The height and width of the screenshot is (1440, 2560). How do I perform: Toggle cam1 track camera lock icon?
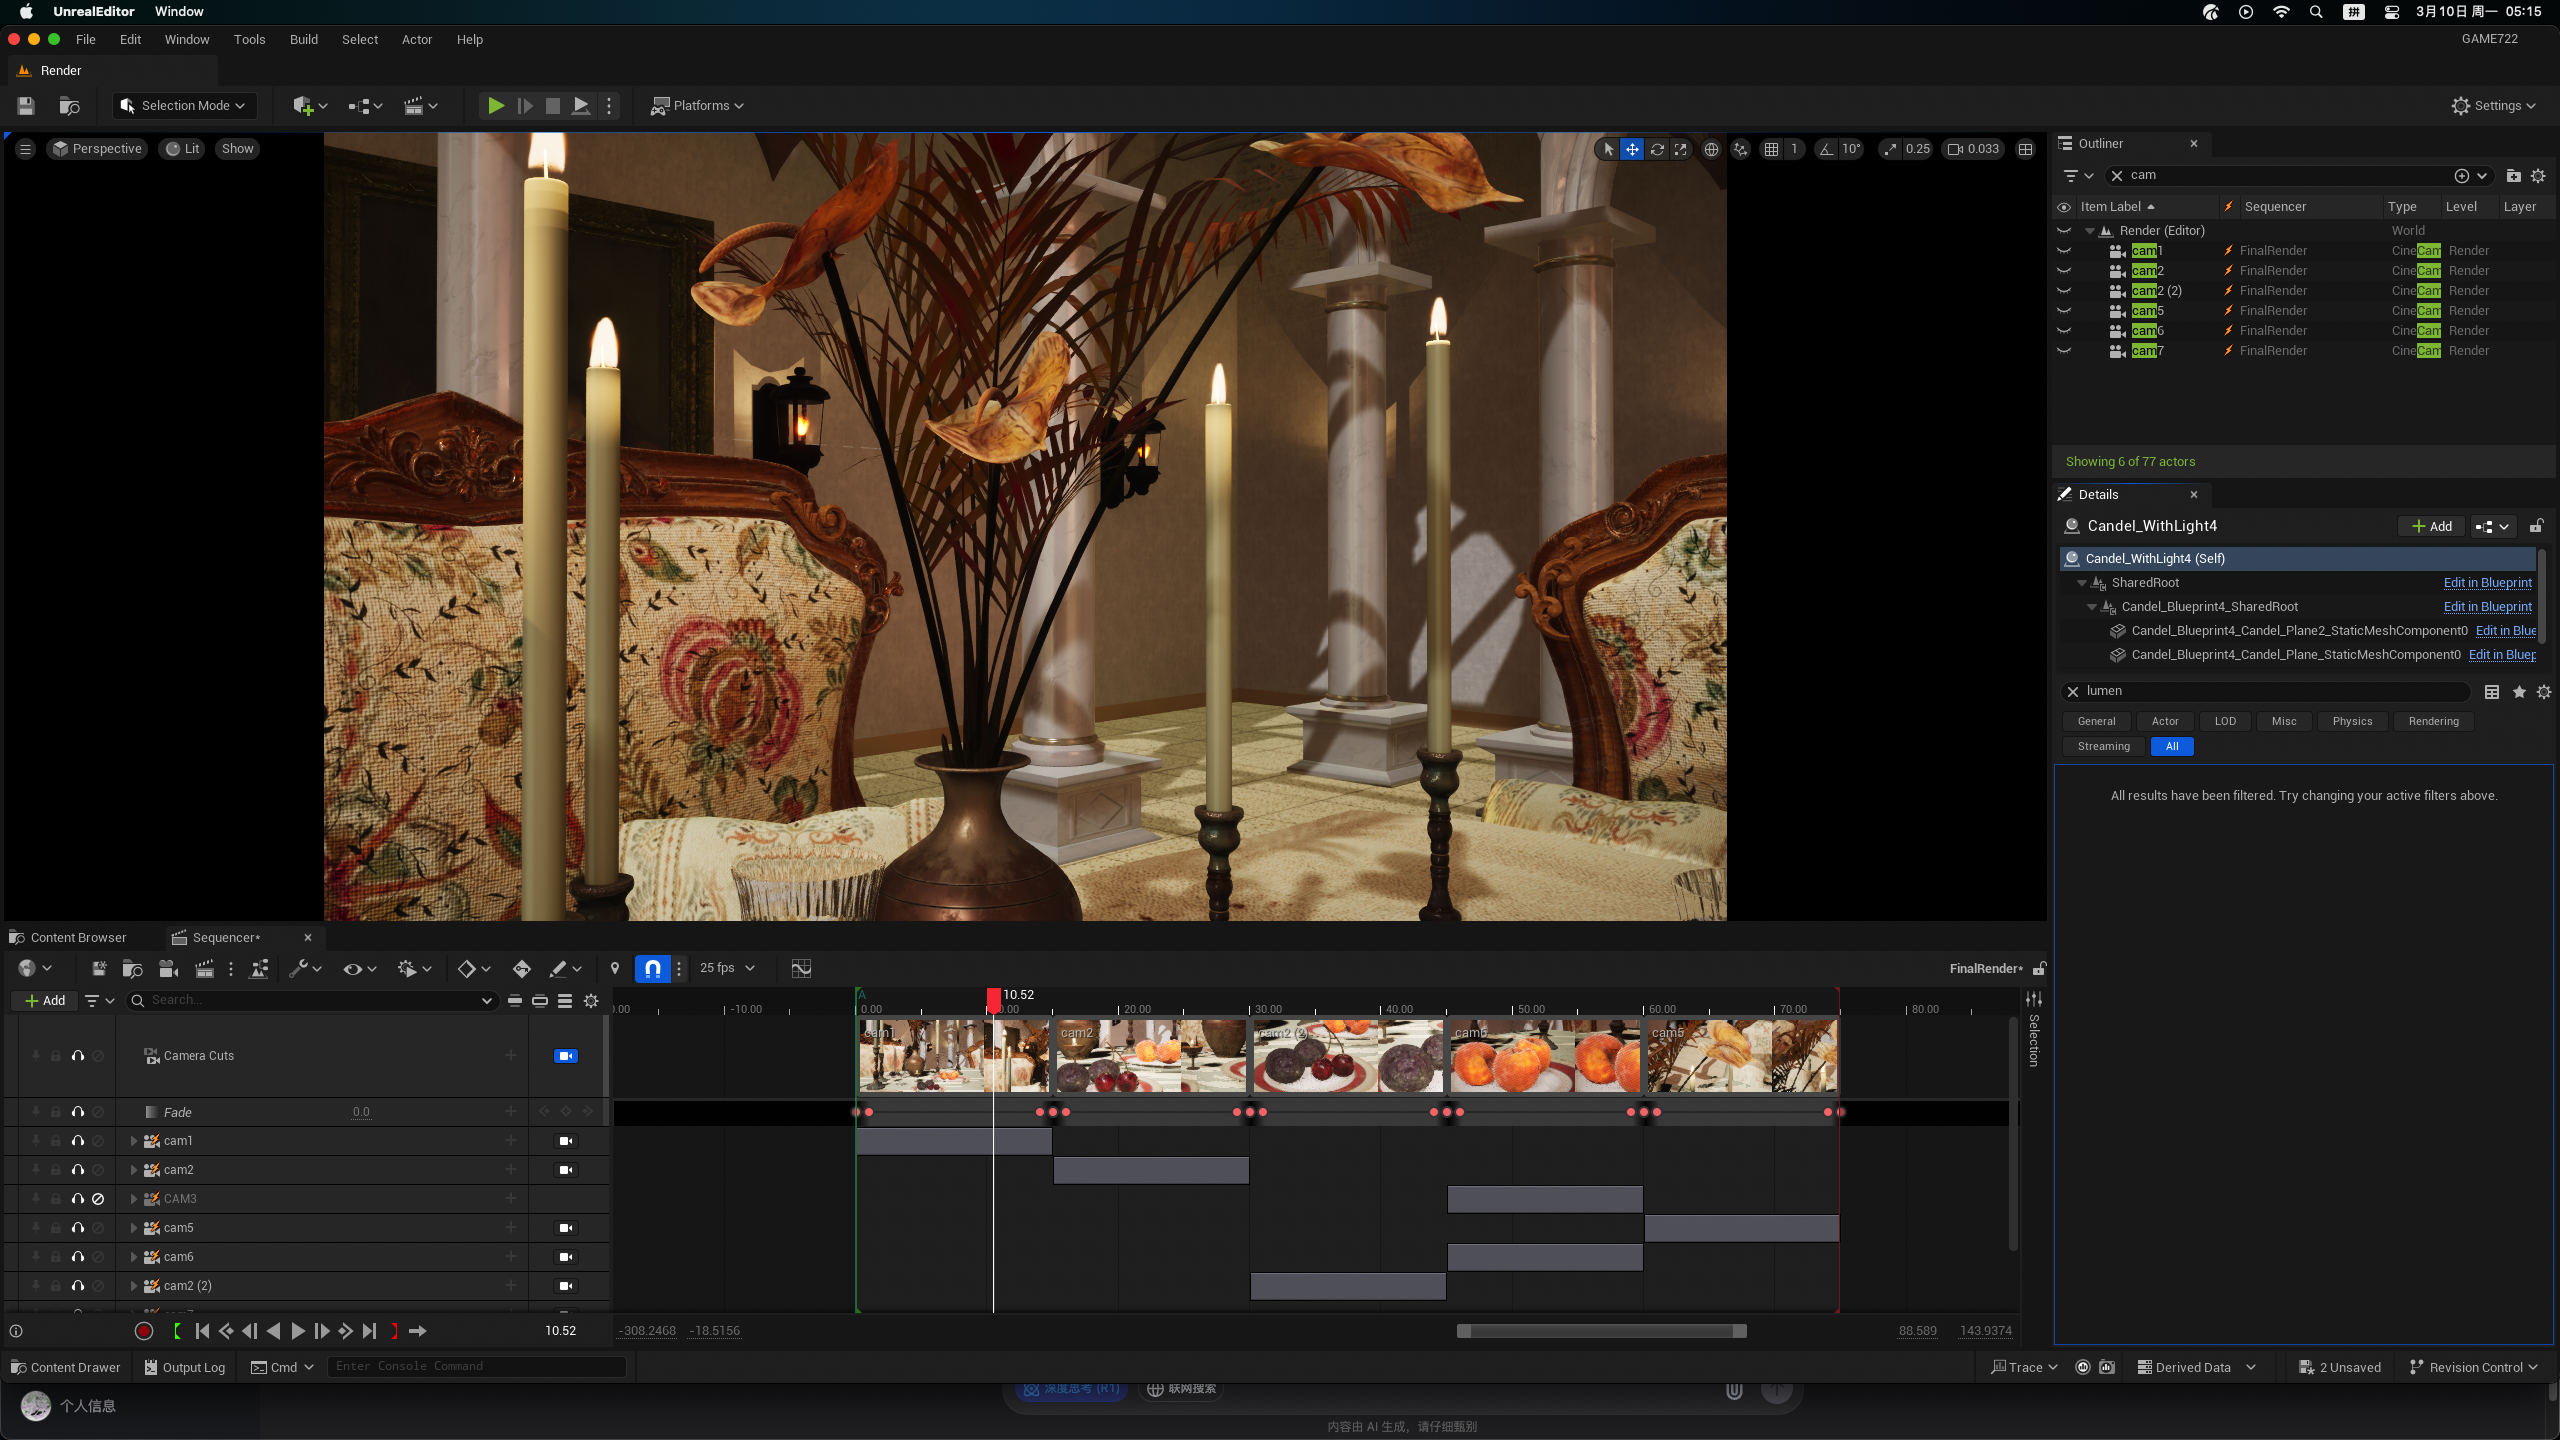565,1141
